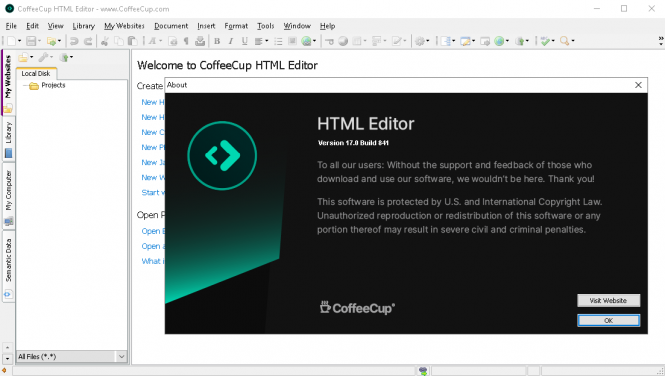Open the New document dropdown arrow

(20, 41)
